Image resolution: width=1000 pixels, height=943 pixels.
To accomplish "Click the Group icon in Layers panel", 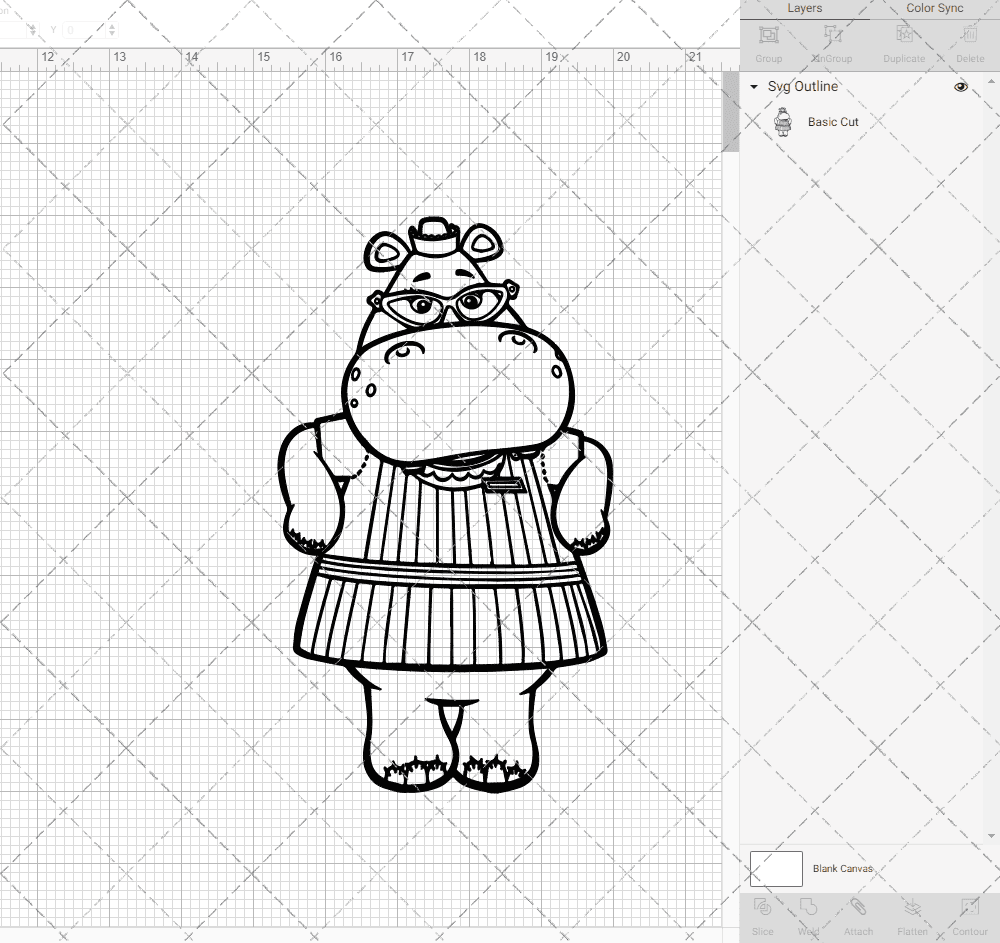I will pyautogui.click(x=768, y=35).
